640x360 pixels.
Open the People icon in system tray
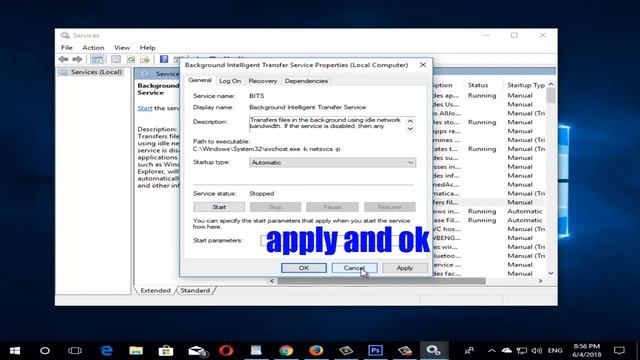(469, 351)
